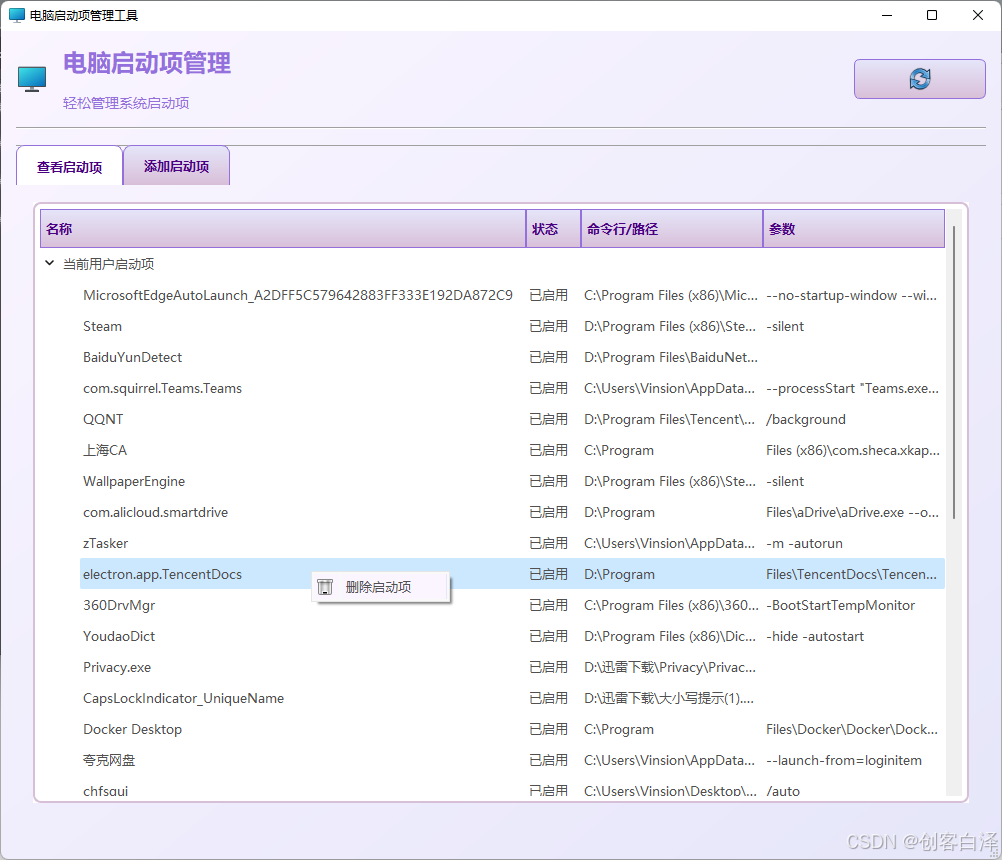
Task: Click the D:\Program Files\Tencent path cell
Action: pyautogui.click(x=669, y=419)
